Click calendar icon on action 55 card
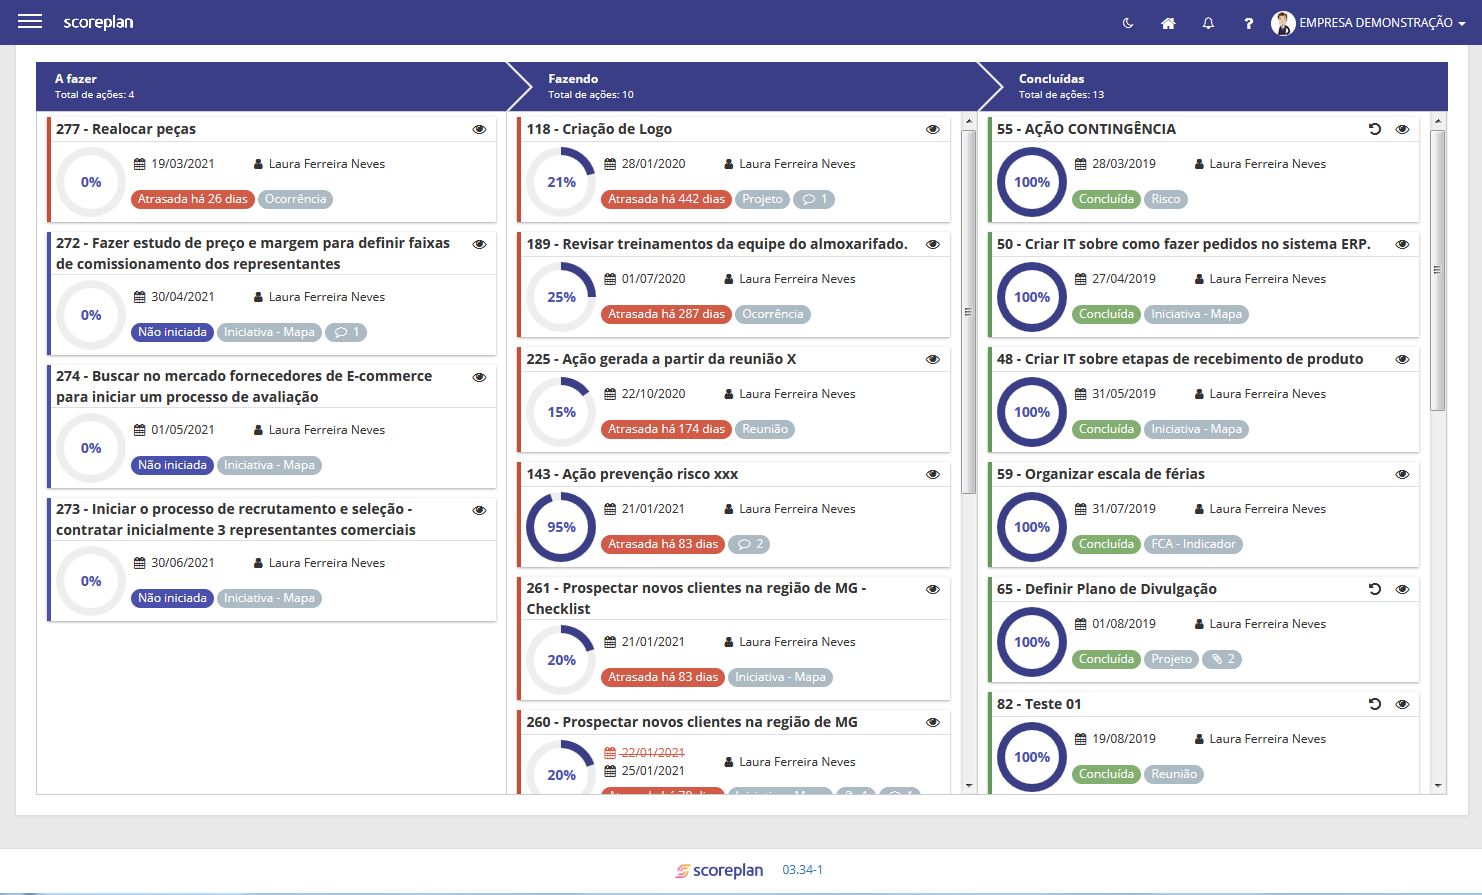This screenshot has height=895, width=1482. point(1080,164)
